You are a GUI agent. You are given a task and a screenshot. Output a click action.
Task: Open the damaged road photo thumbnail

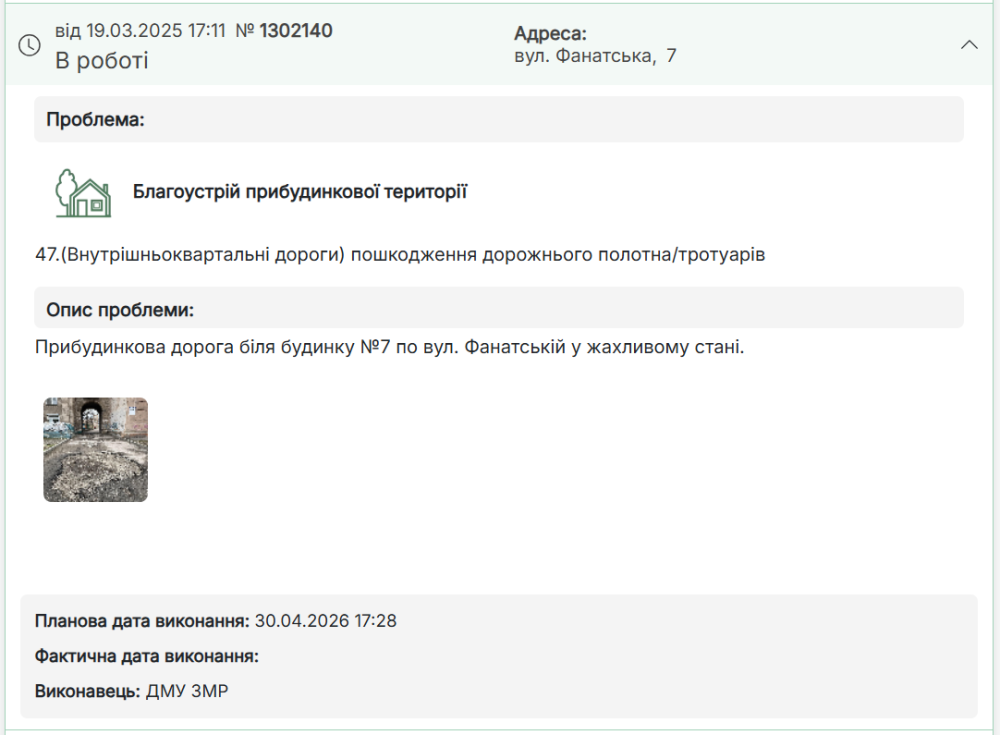point(96,450)
